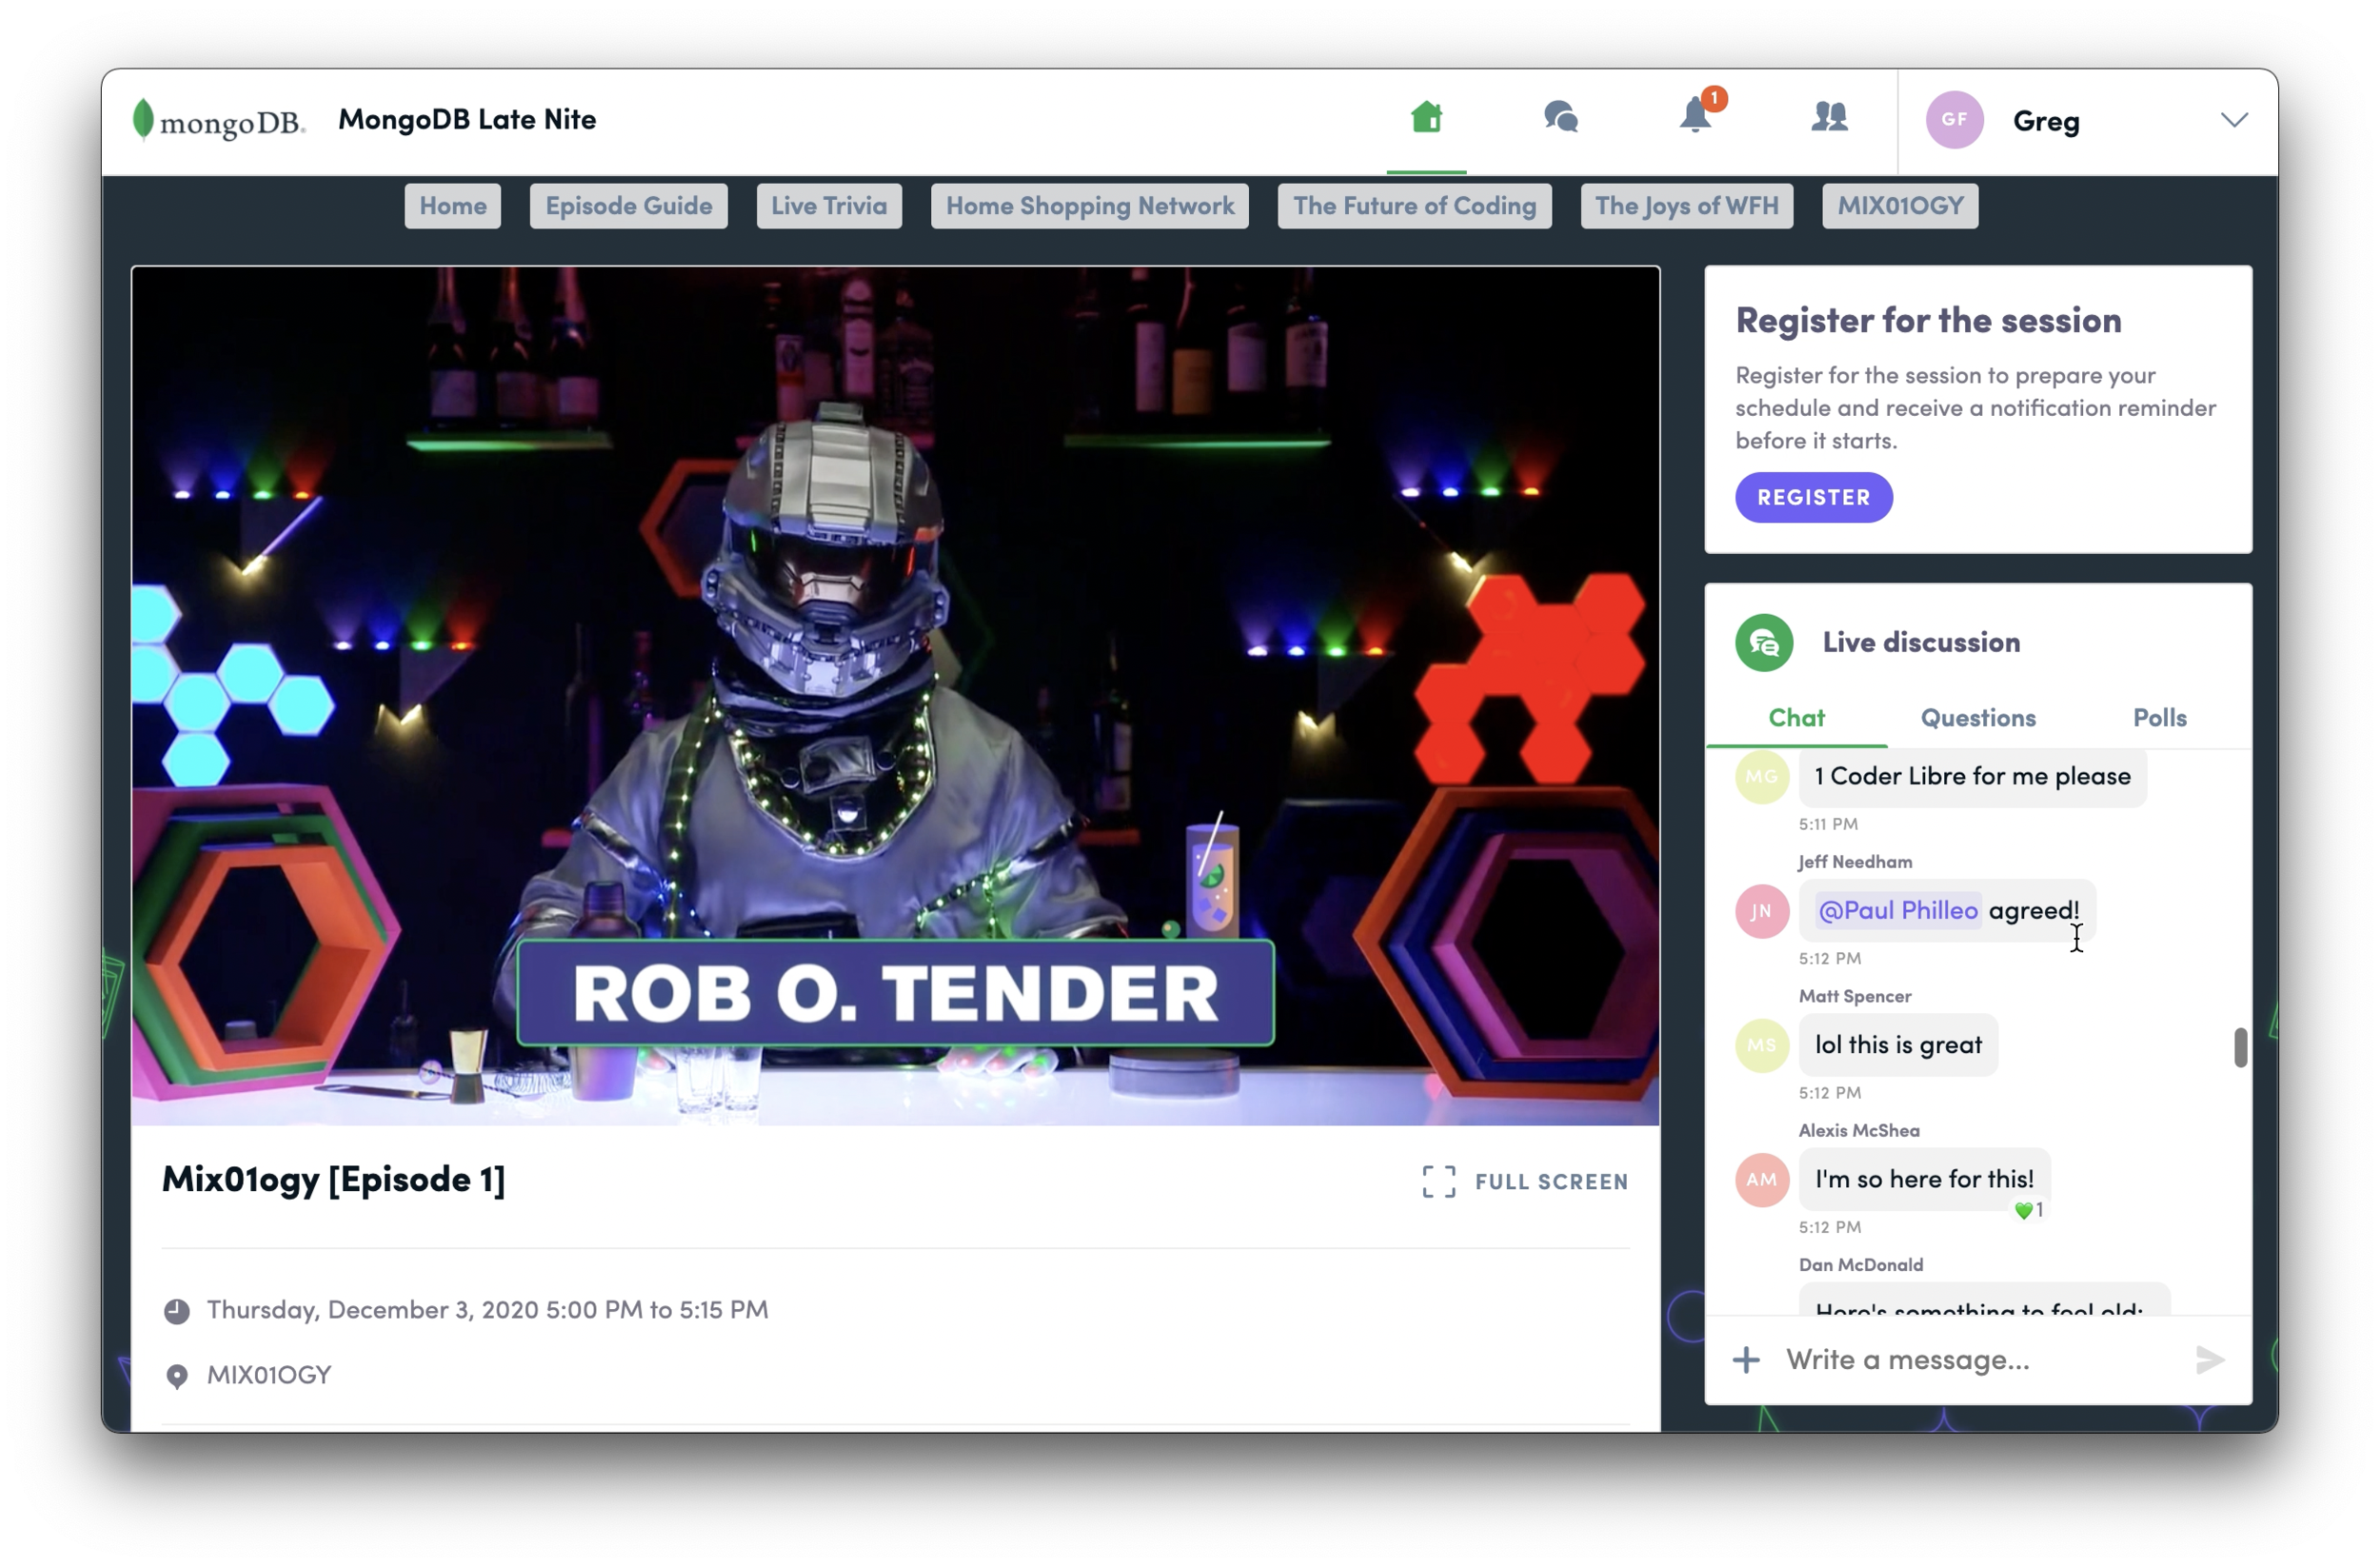Switch to the Questions tab

click(x=1977, y=718)
